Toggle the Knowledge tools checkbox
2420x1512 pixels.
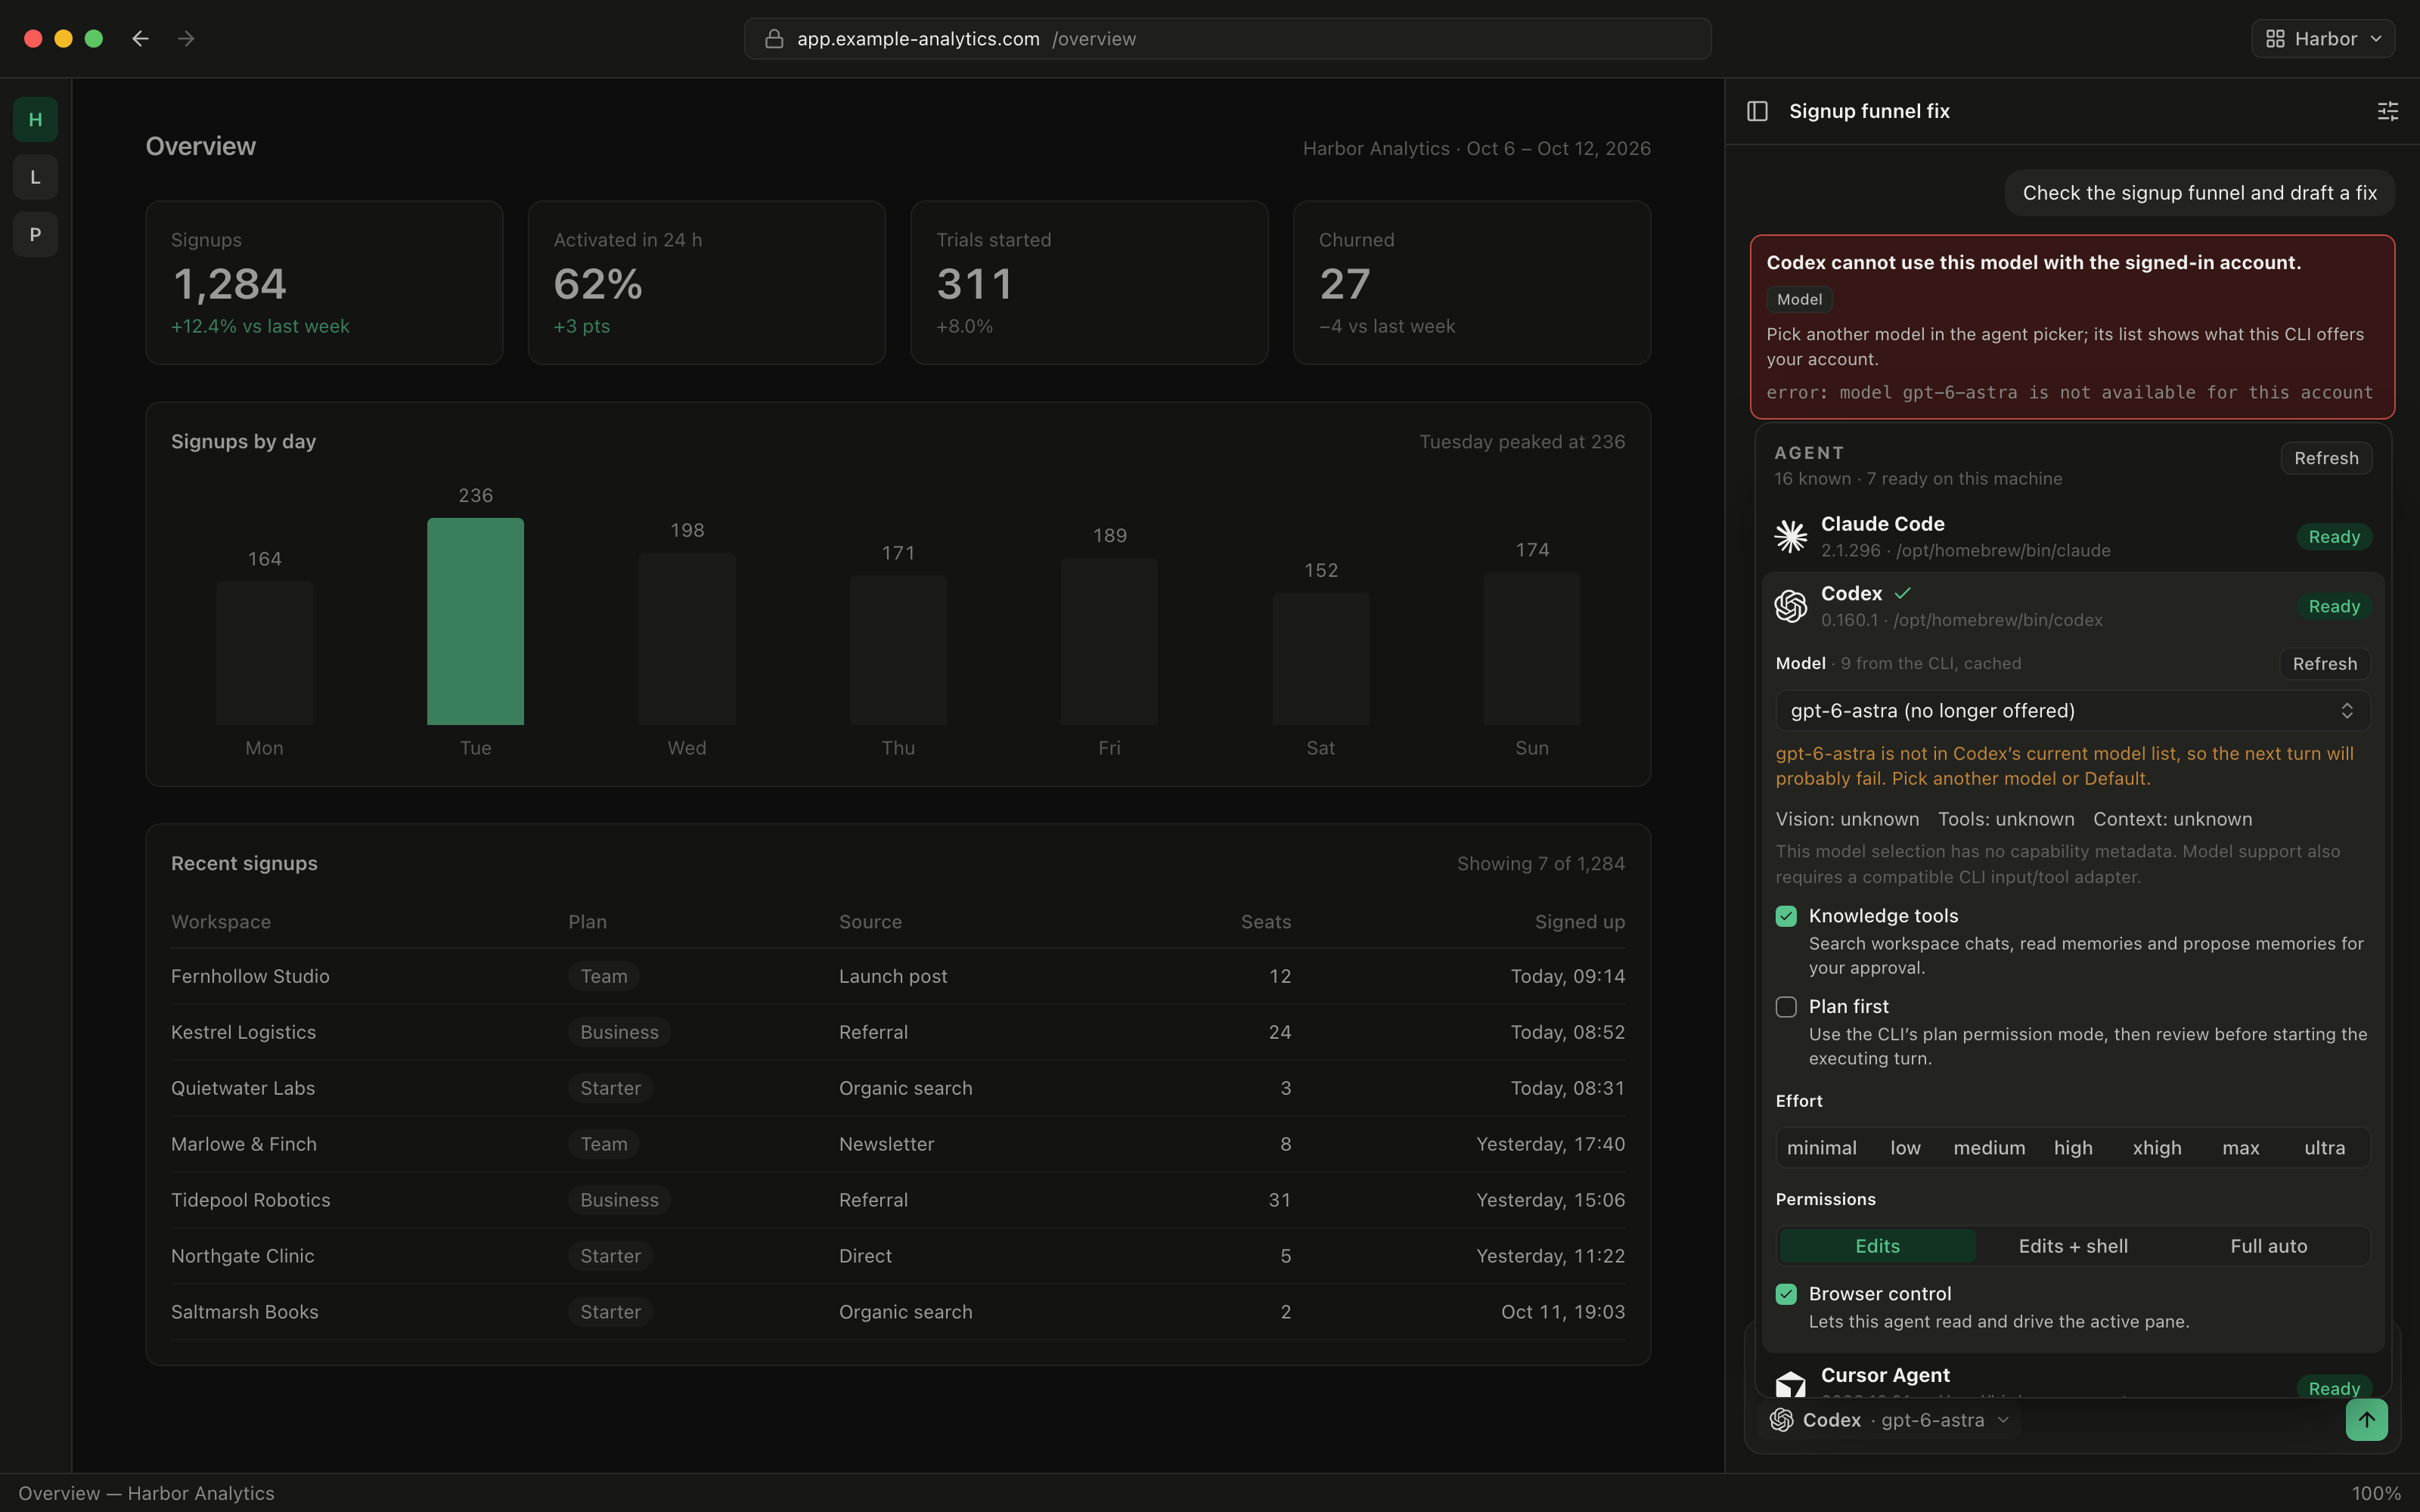pyautogui.click(x=1786, y=916)
